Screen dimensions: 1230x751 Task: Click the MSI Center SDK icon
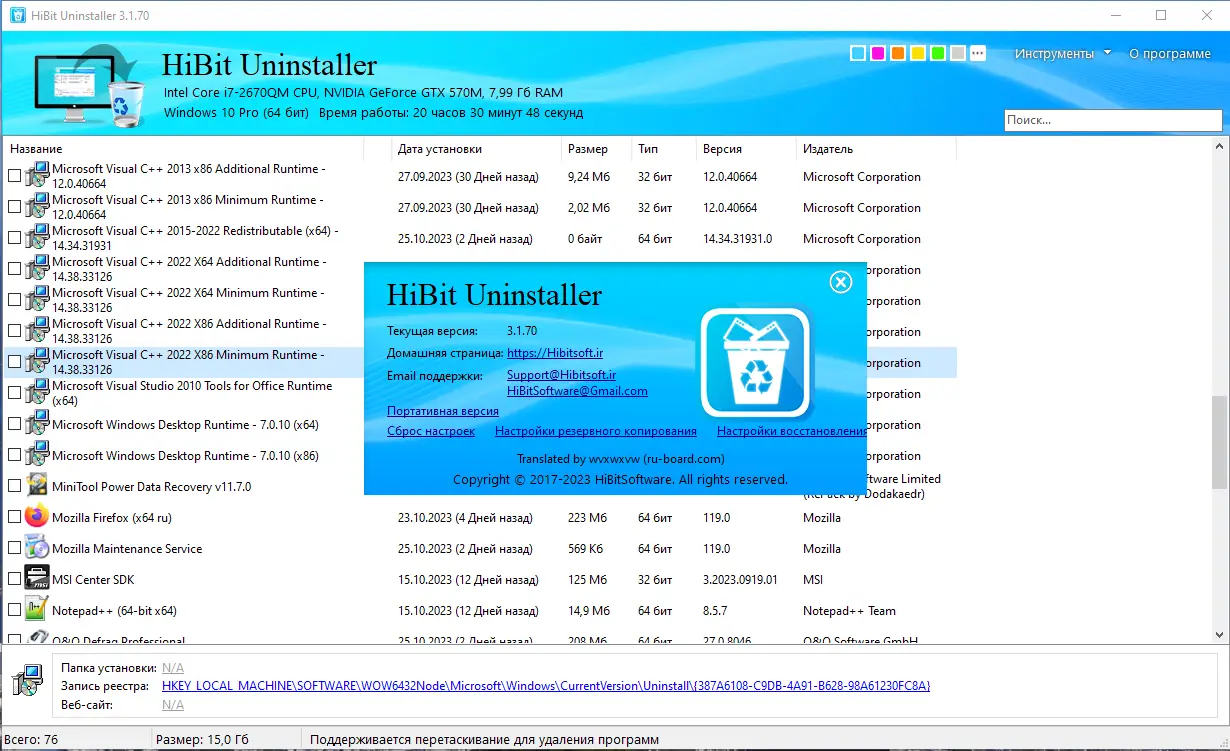(x=37, y=579)
